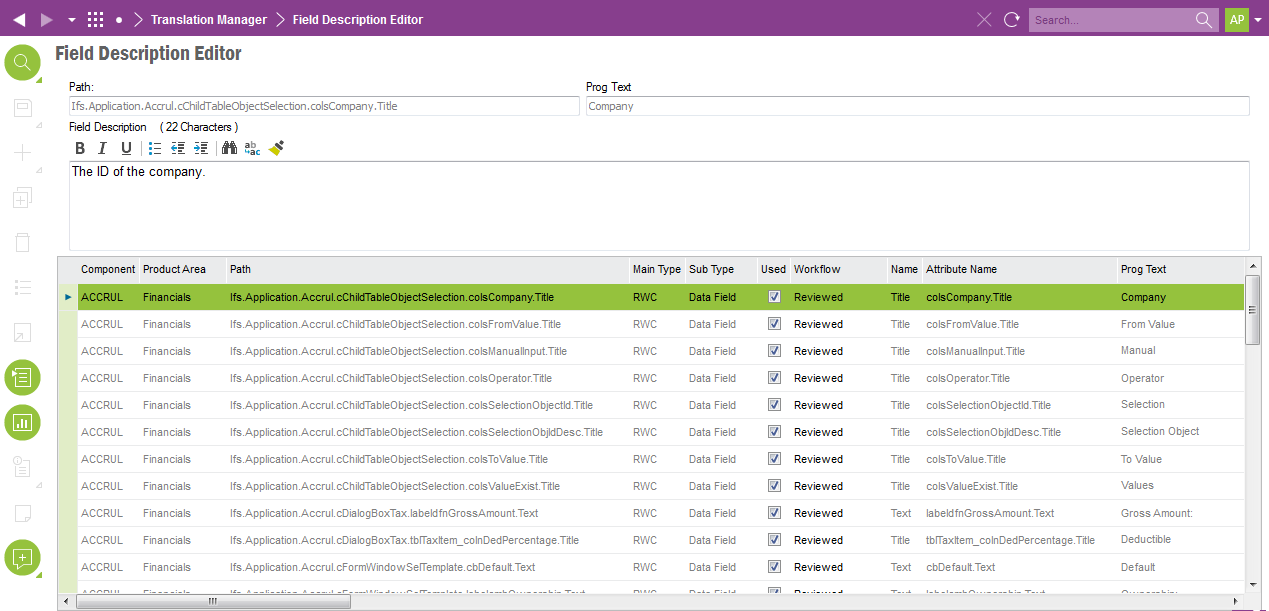Toggle Used checkbox on colsOperator.Title row
1269x611 pixels.
click(x=774, y=378)
